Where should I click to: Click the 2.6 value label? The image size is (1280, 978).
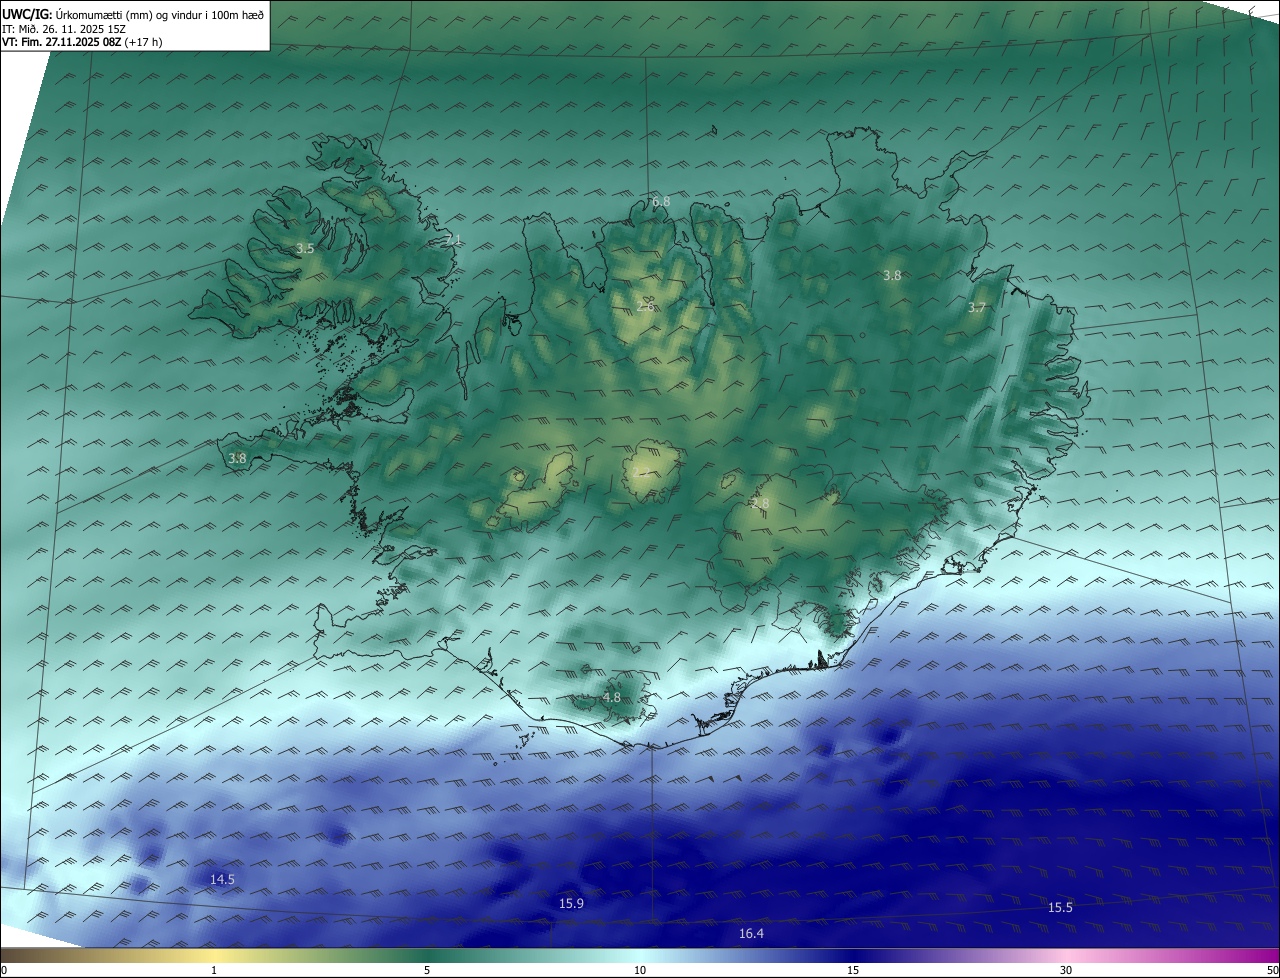point(646,306)
